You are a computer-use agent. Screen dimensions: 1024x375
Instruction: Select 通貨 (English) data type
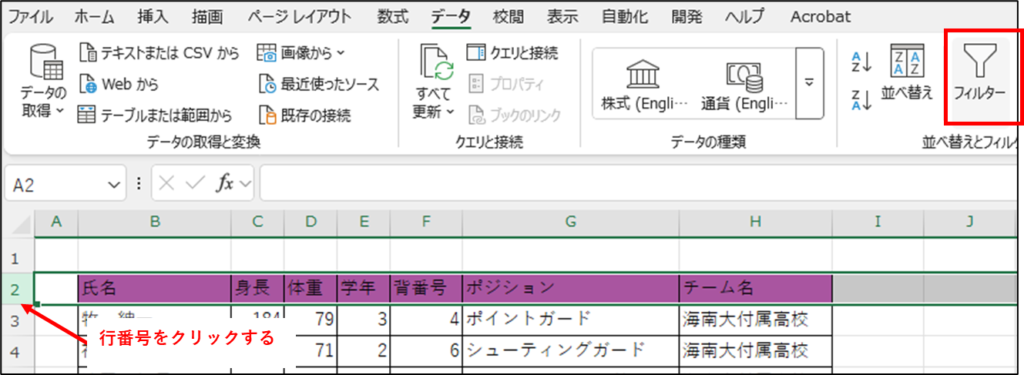744,84
